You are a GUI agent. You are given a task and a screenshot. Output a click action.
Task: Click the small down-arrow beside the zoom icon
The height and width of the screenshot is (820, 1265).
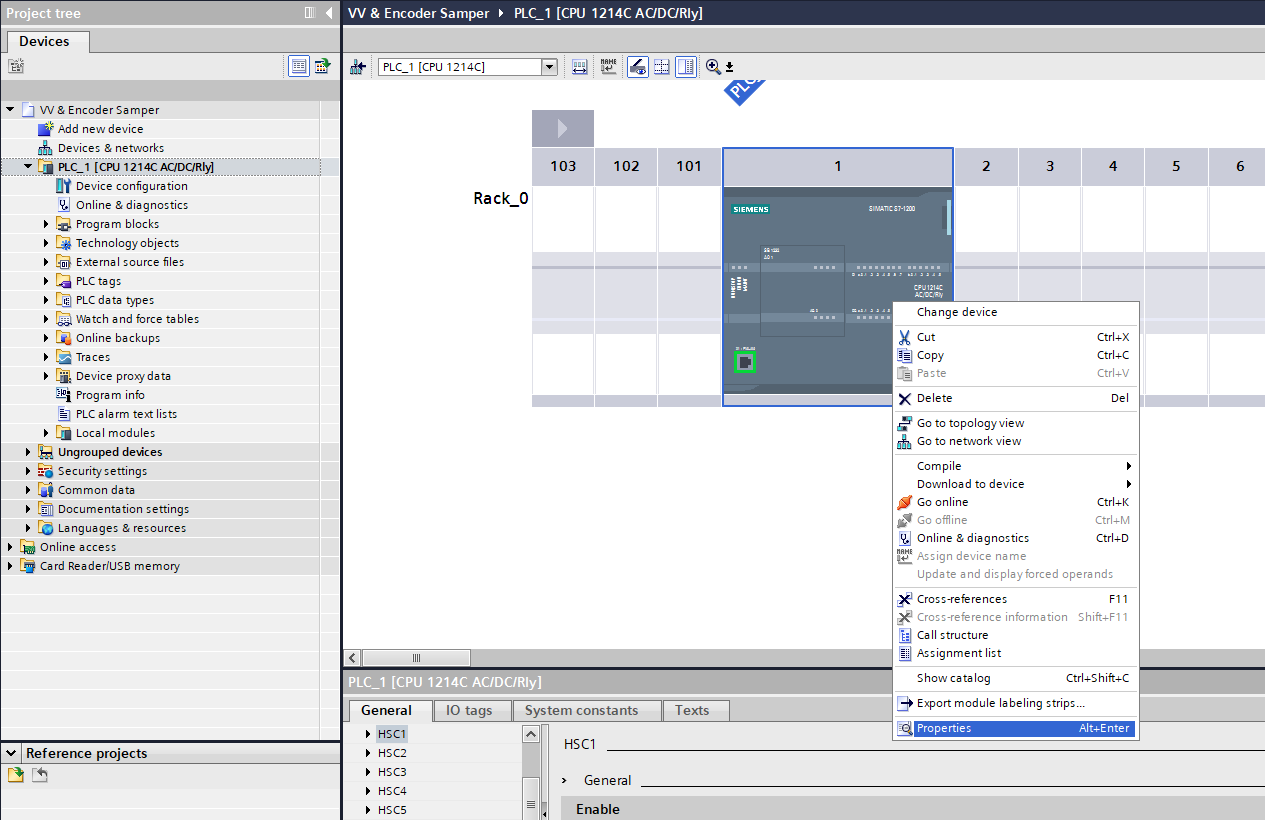click(729, 67)
